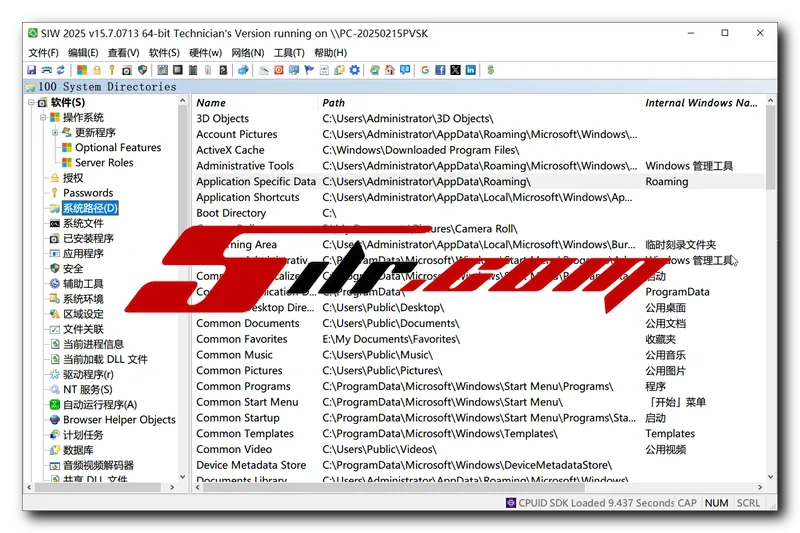Open the 自动运行程序(A) tree item

point(99,405)
